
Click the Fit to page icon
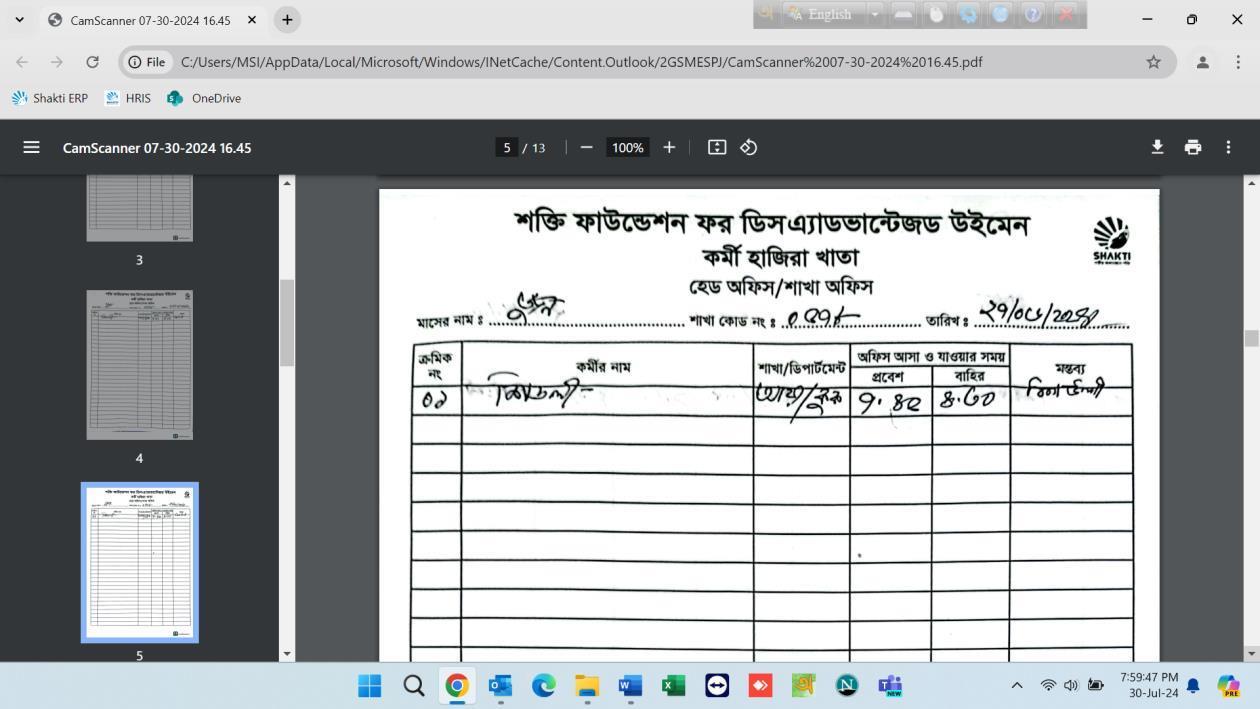717,147
